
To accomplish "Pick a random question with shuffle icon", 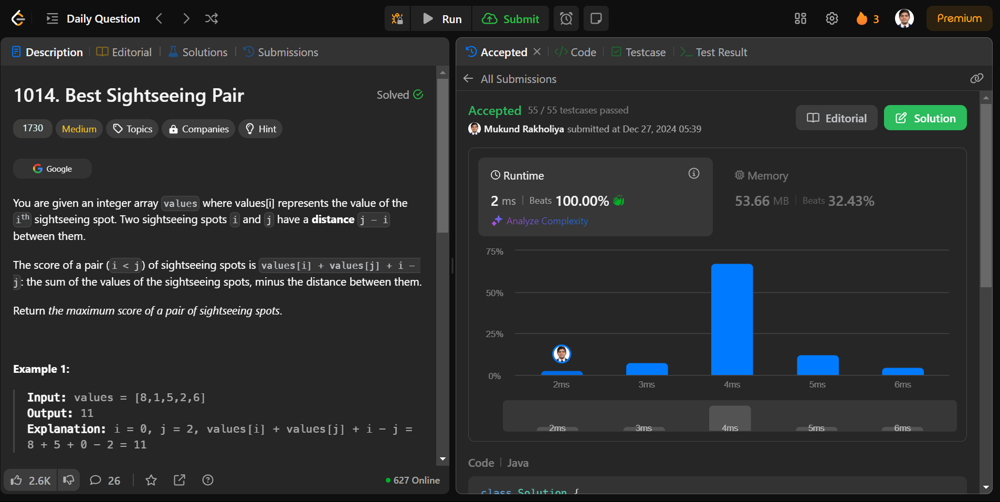I will click(x=212, y=18).
